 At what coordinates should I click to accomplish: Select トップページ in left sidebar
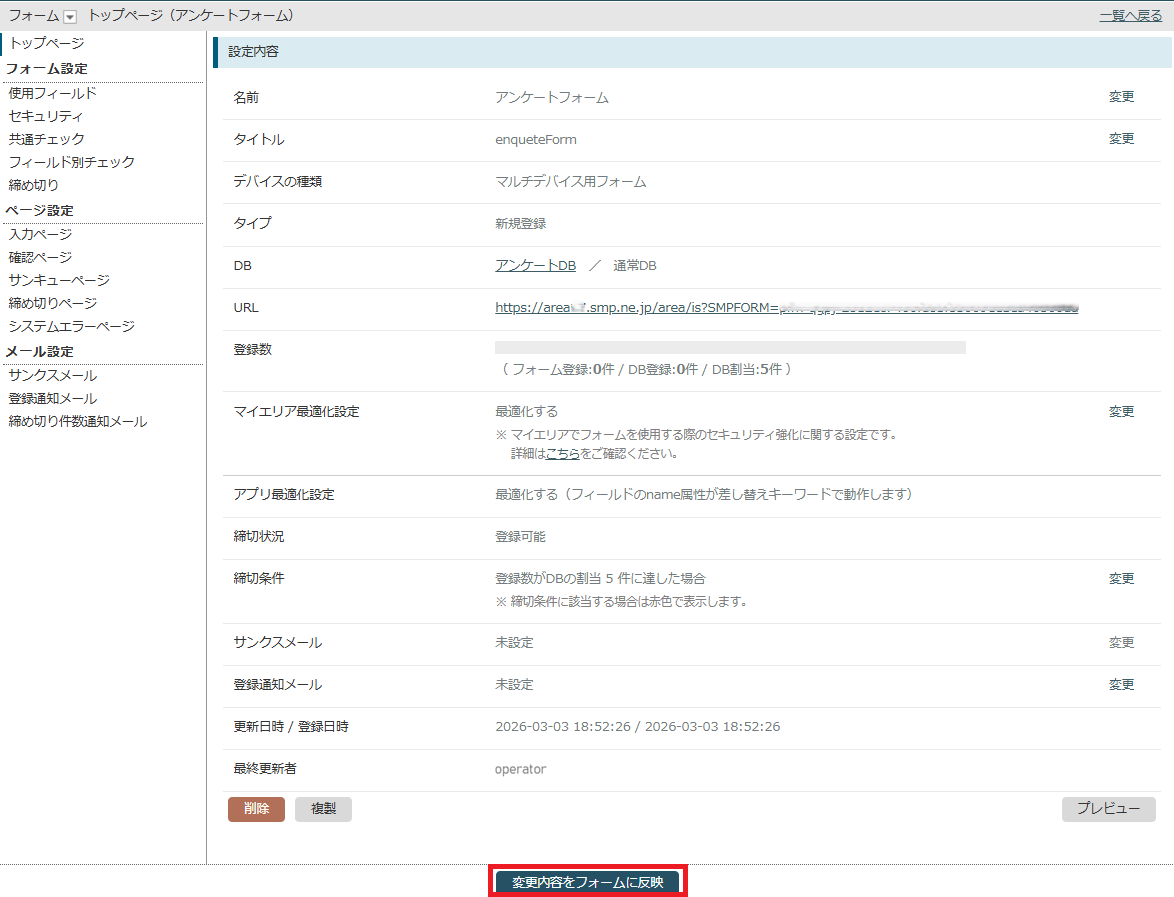[46, 43]
